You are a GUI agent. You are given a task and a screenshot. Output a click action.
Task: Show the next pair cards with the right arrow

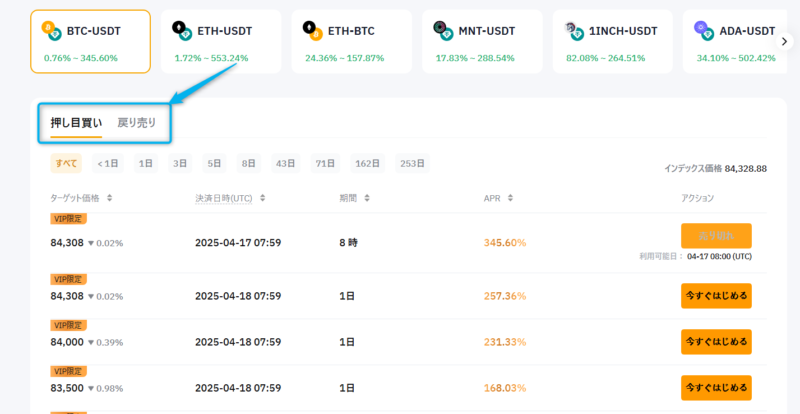click(x=785, y=41)
